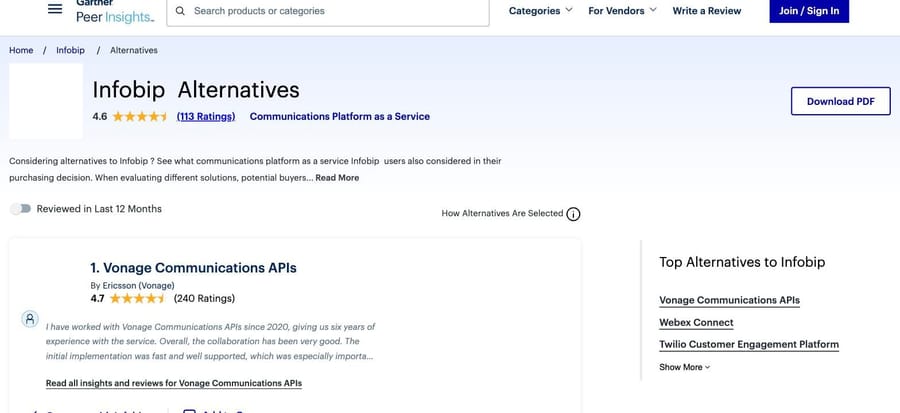This screenshot has height=413, width=900.
Task: Toggle Reviewed in Last 12 Months switch
Action: coord(21,209)
